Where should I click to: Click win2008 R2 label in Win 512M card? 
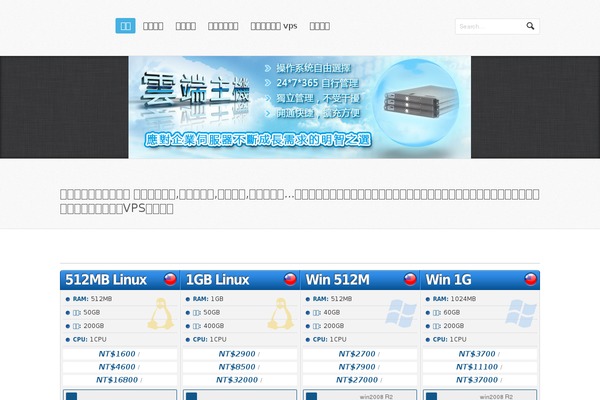tap(376, 397)
